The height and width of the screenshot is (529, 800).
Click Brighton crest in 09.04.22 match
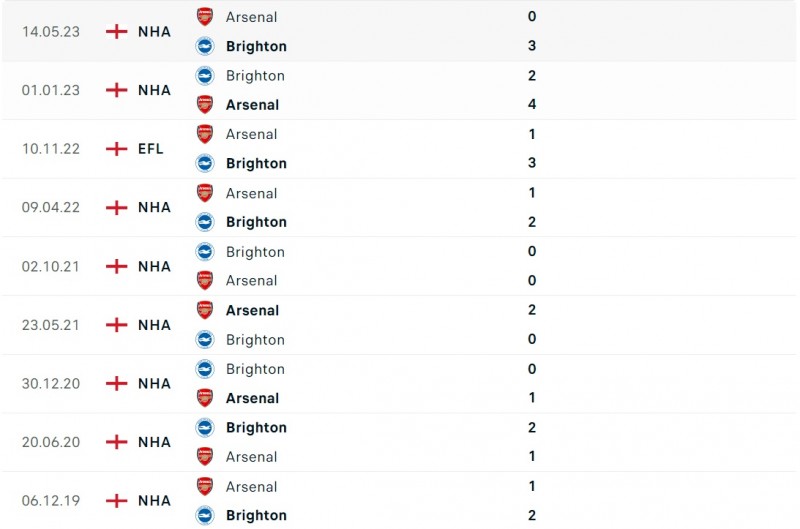point(205,222)
